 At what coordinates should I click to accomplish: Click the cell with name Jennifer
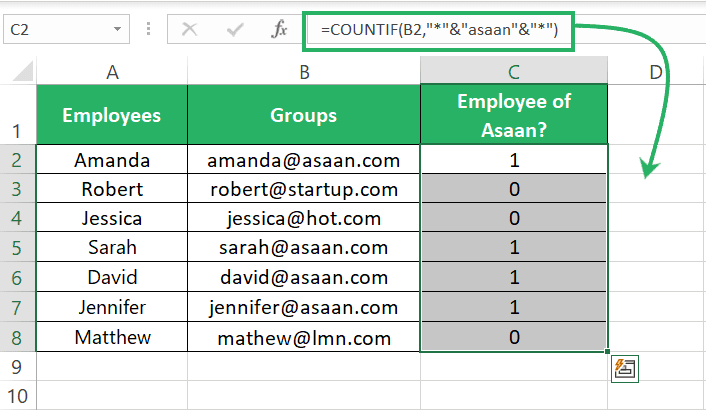point(112,307)
